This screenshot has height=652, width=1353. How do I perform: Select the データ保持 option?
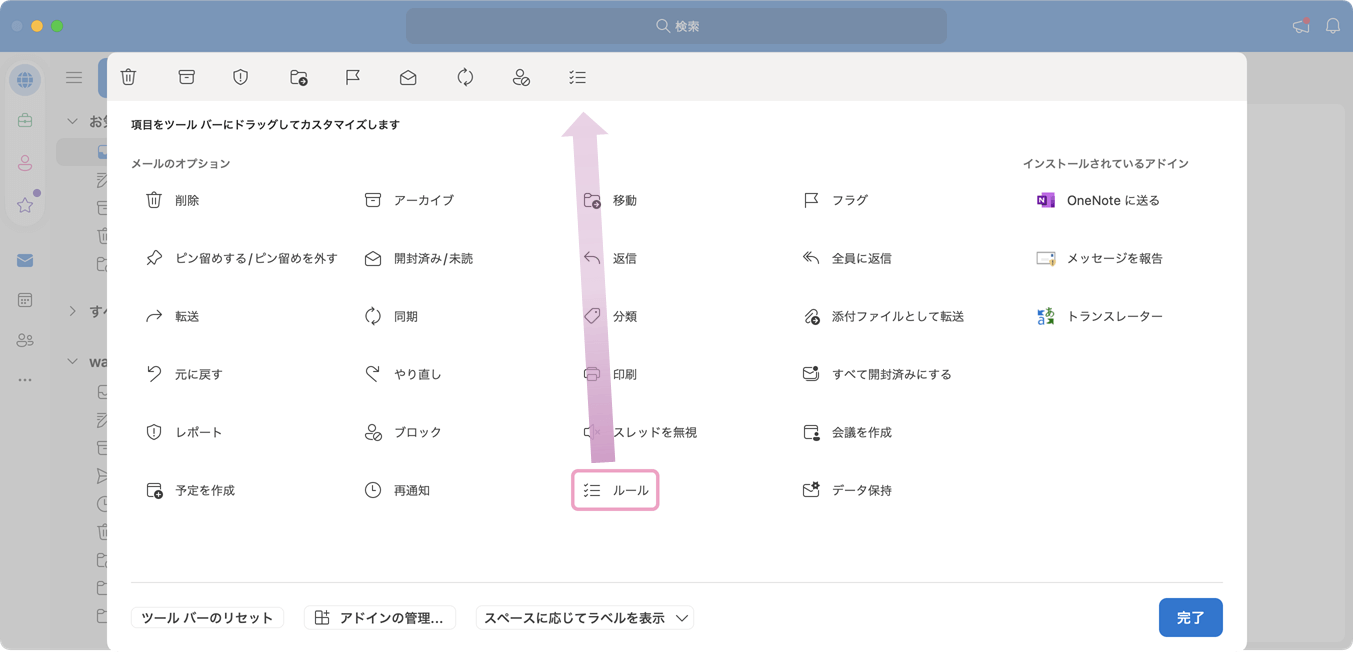(847, 490)
